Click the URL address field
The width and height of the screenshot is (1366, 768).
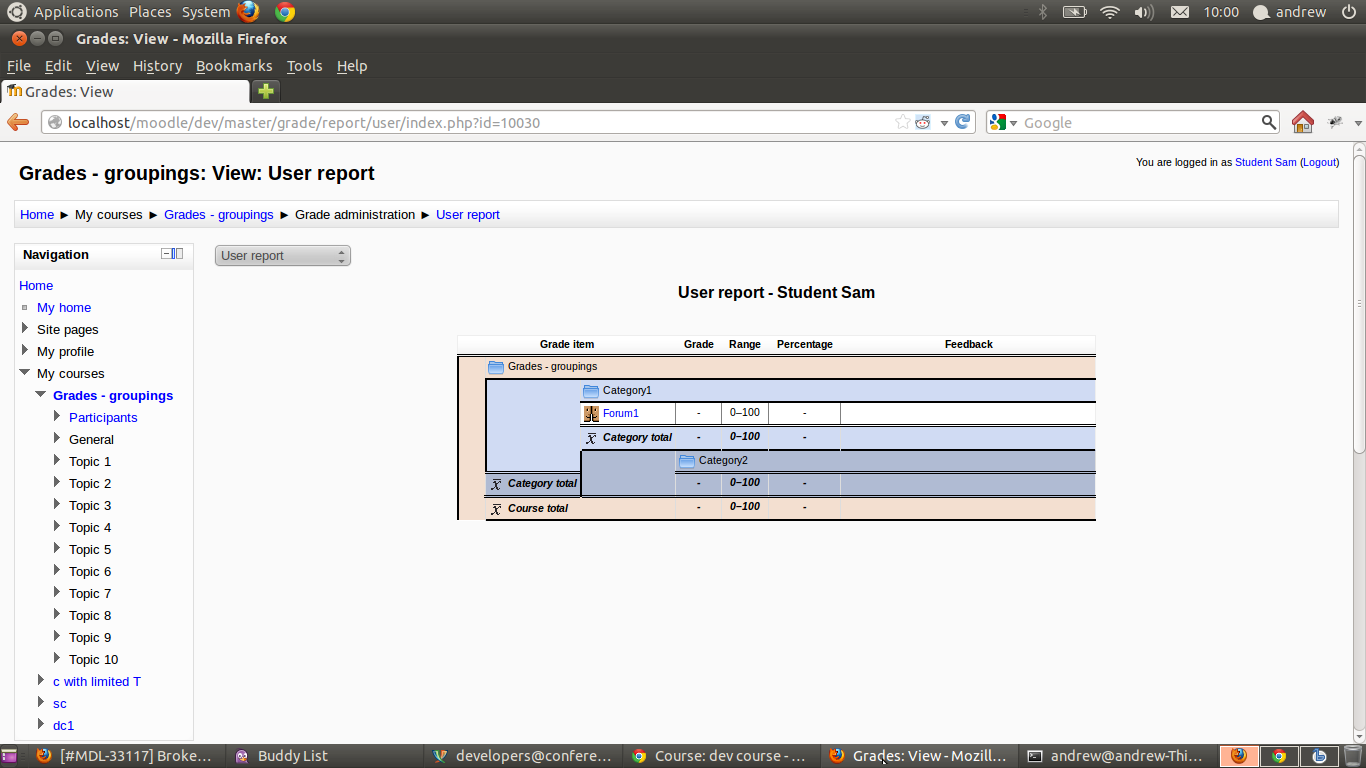pyautogui.click(x=480, y=123)
